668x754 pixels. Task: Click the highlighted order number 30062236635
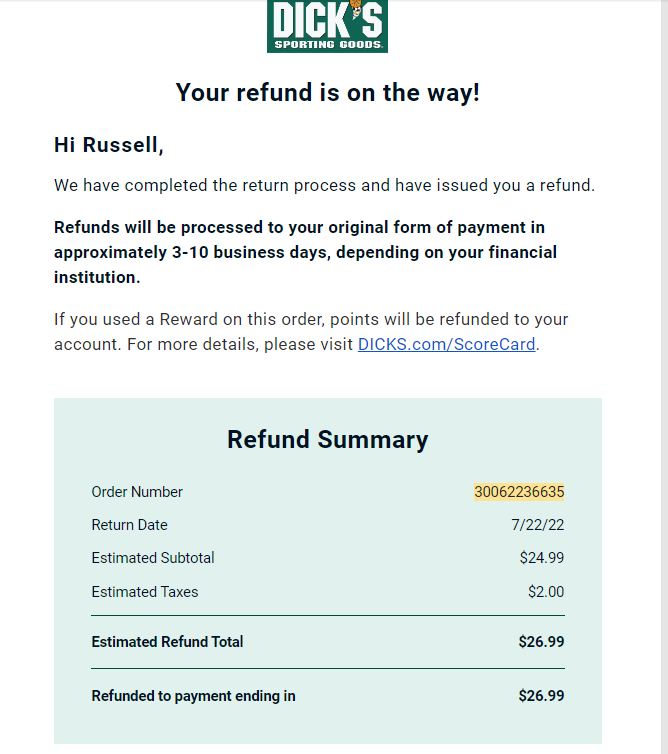coord(519,492)
